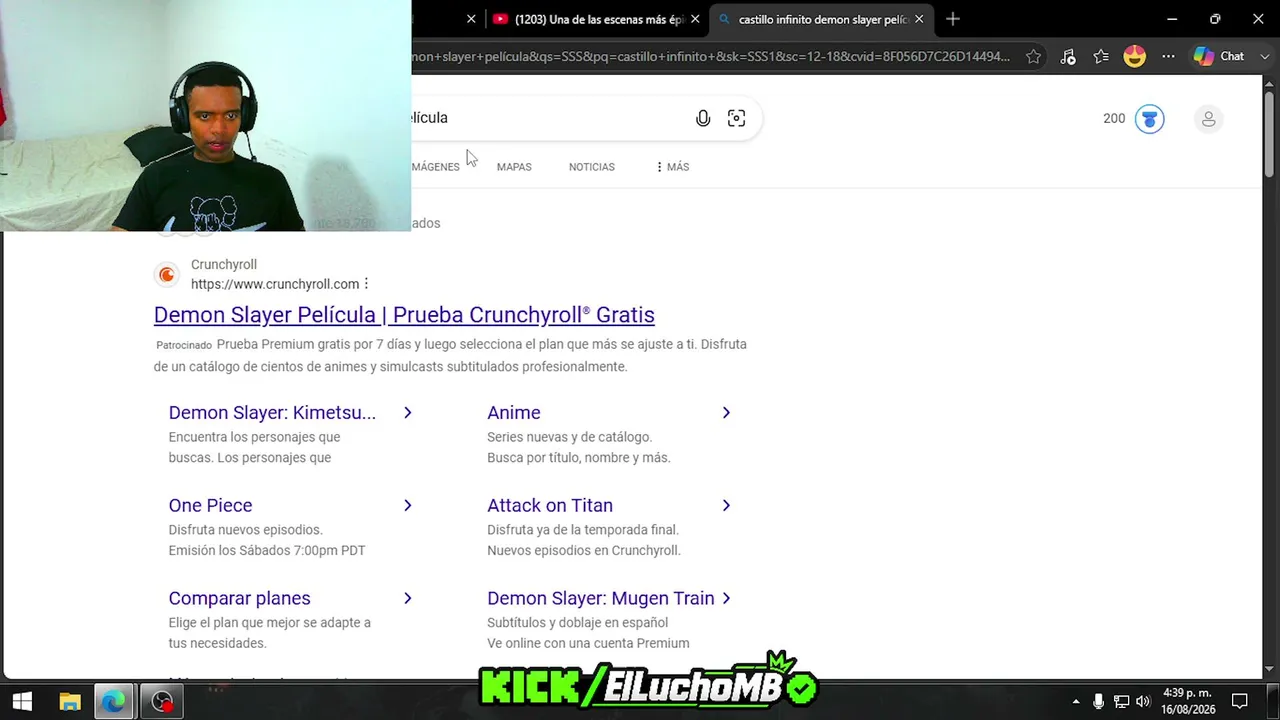Click arrow beside Demon Slayer: Mugen Train
The image size is (1280, 720).
coord(726,599)
